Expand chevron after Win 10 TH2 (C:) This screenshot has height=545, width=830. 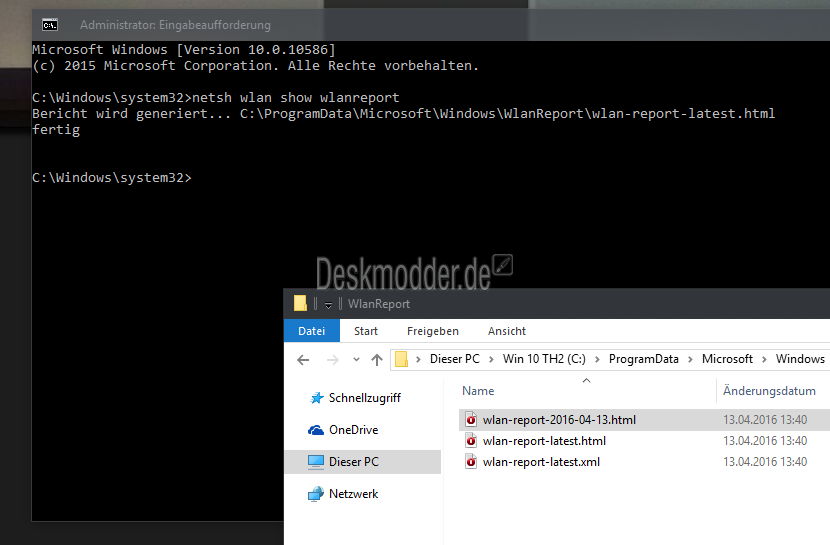(598, 360)
